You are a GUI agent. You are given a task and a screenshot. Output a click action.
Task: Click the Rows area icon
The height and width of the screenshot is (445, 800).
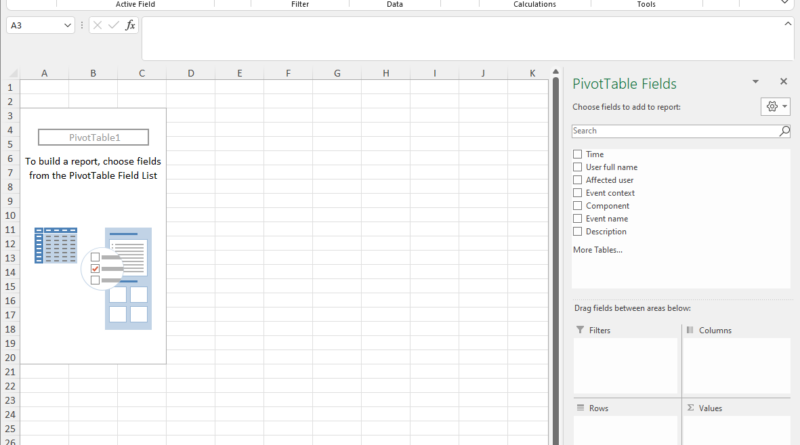[x=580, y=408]
